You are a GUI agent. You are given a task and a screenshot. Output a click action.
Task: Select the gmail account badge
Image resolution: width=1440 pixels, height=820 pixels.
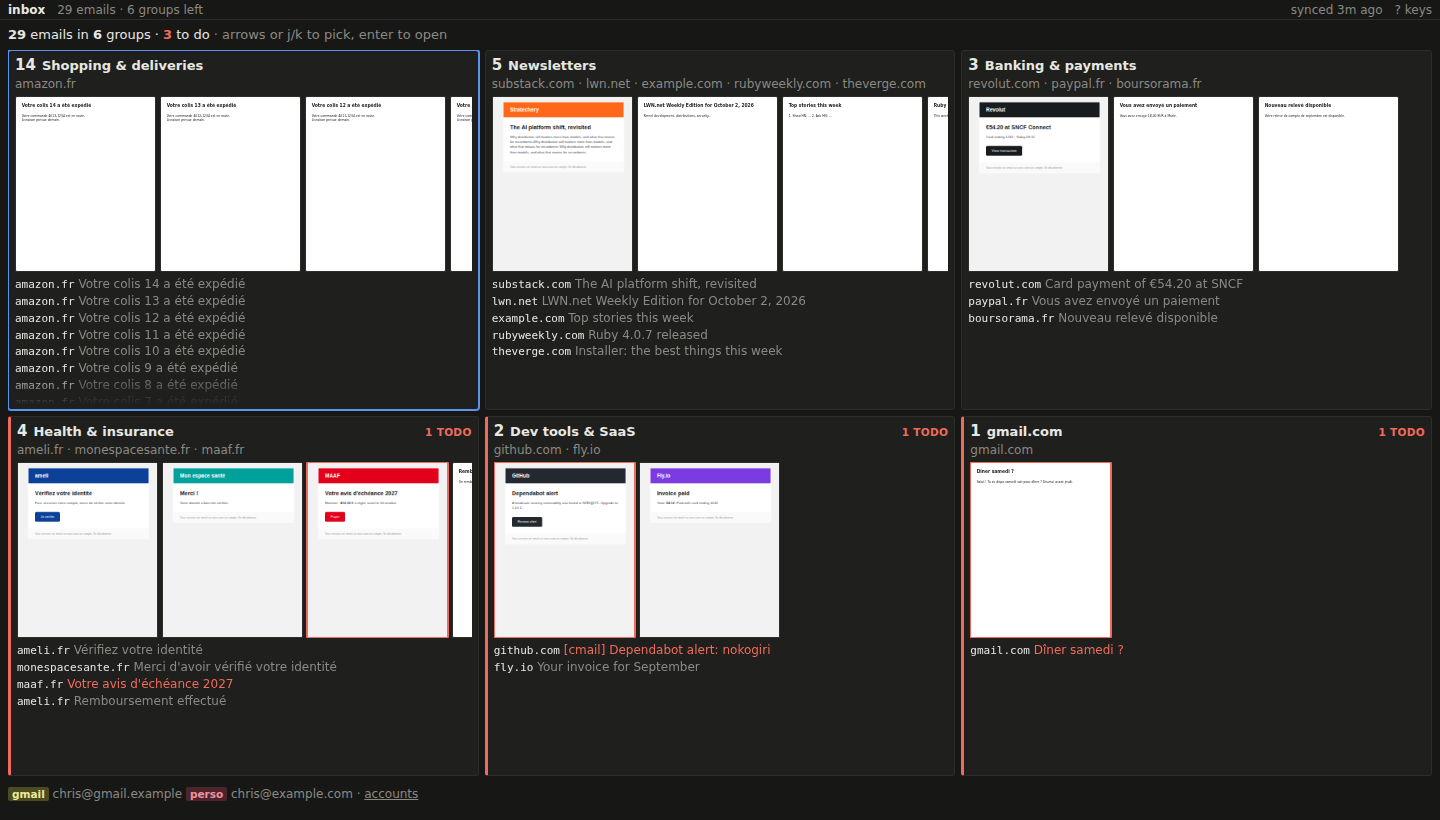pyautogui.click(x=28, y=794)
